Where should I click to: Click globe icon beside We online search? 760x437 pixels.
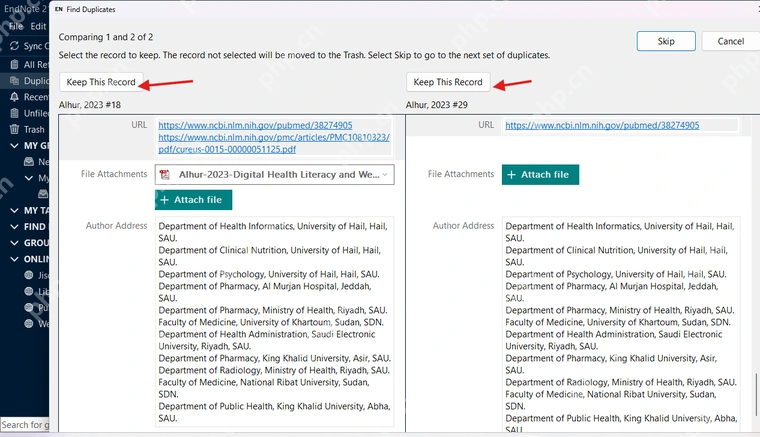[x=29, y=323]
